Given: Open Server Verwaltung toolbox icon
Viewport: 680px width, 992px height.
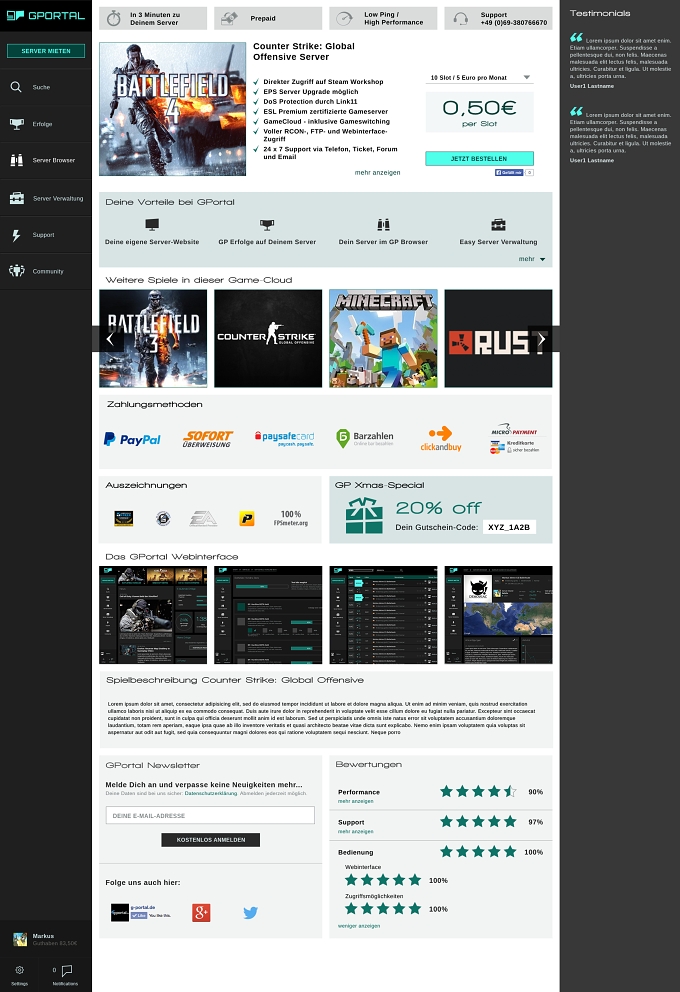Looking at the screenshot, I should (16, 198).
